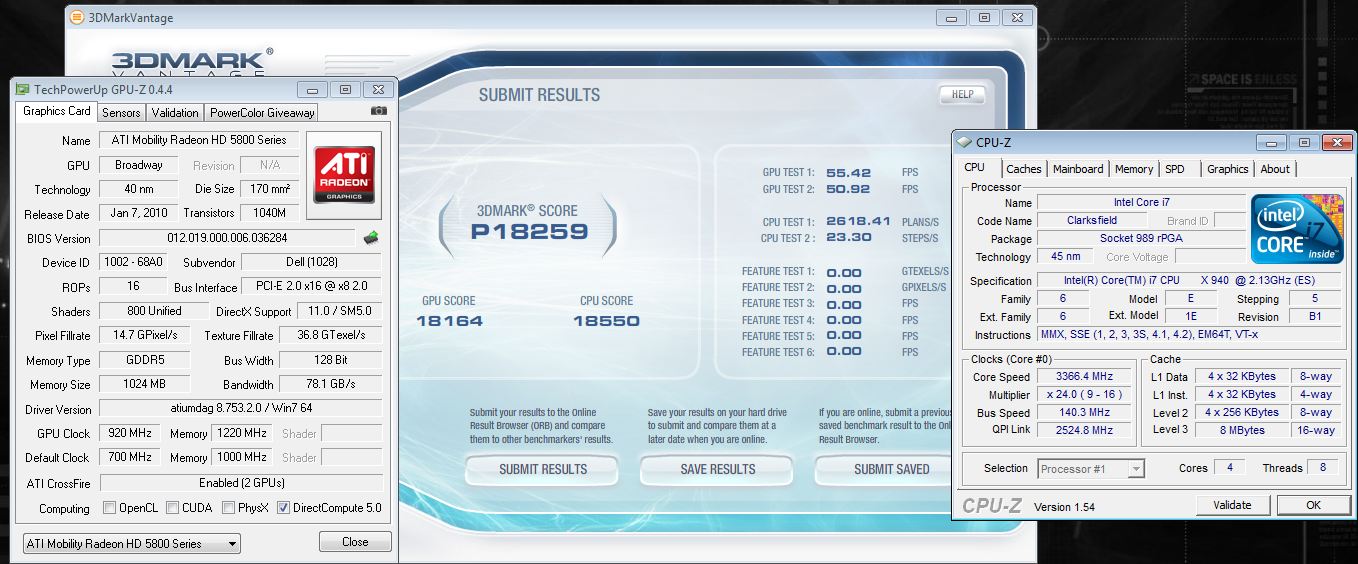The image size is (1358, 564).
Task: Click the CPU-Z title bar app icon
Action: click(x=964, y=142)
